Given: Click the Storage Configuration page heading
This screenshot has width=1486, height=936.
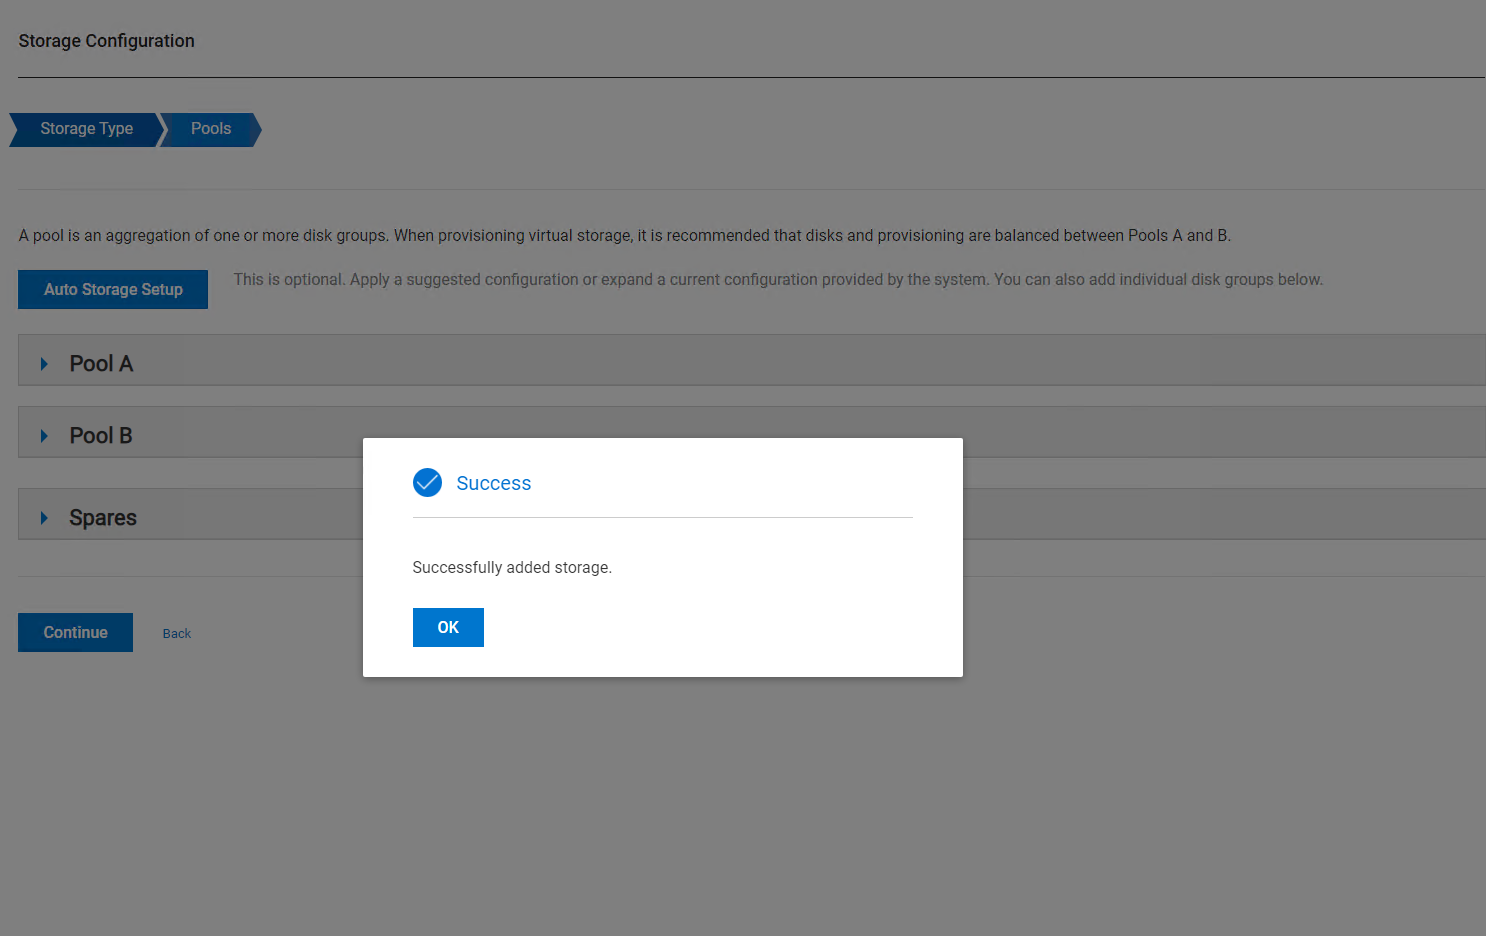Looking at the screenshot, I should click(x=106, y=41).
